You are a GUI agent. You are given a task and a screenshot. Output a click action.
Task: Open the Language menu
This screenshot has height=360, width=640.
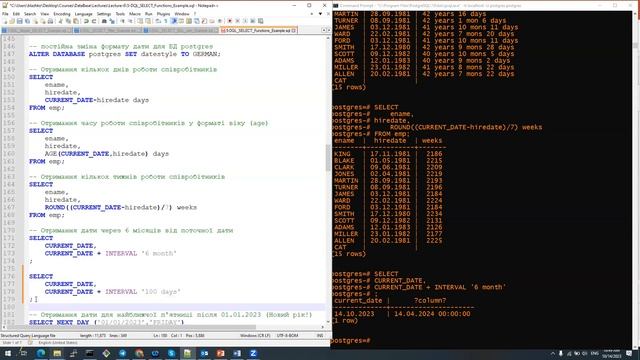click(84, 14)
